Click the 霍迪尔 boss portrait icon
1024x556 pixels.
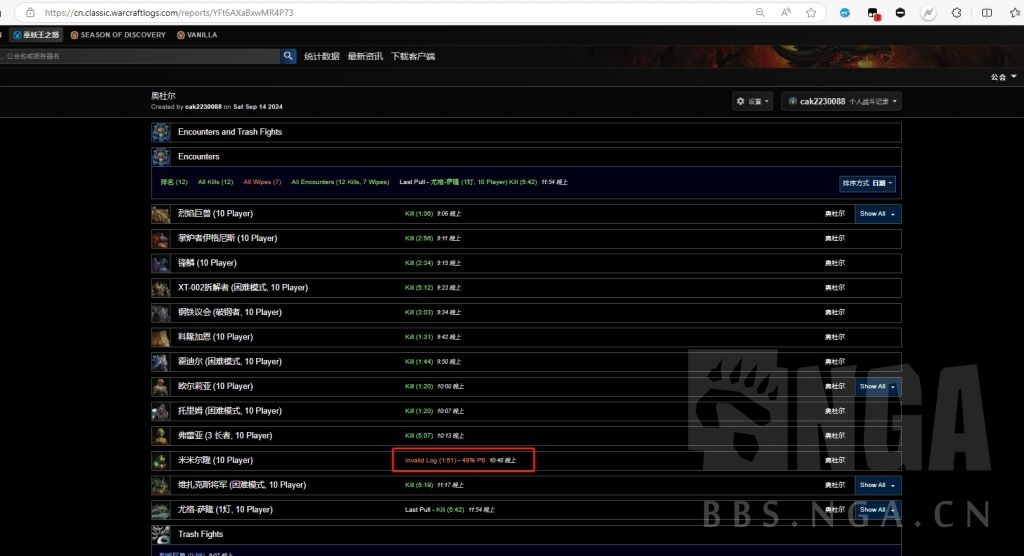(161, 362)
